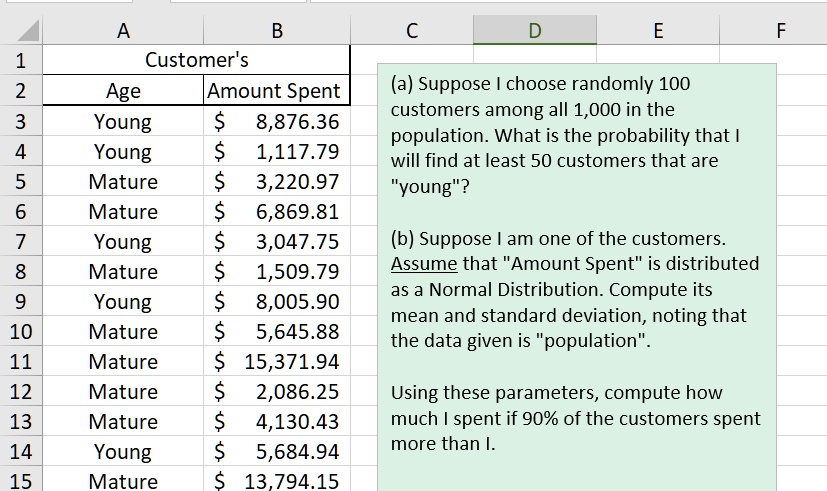Click the "Amount Spent" header cell
Image resolution: width=827 pixels, height=491 pixels.
click(274, 91)
